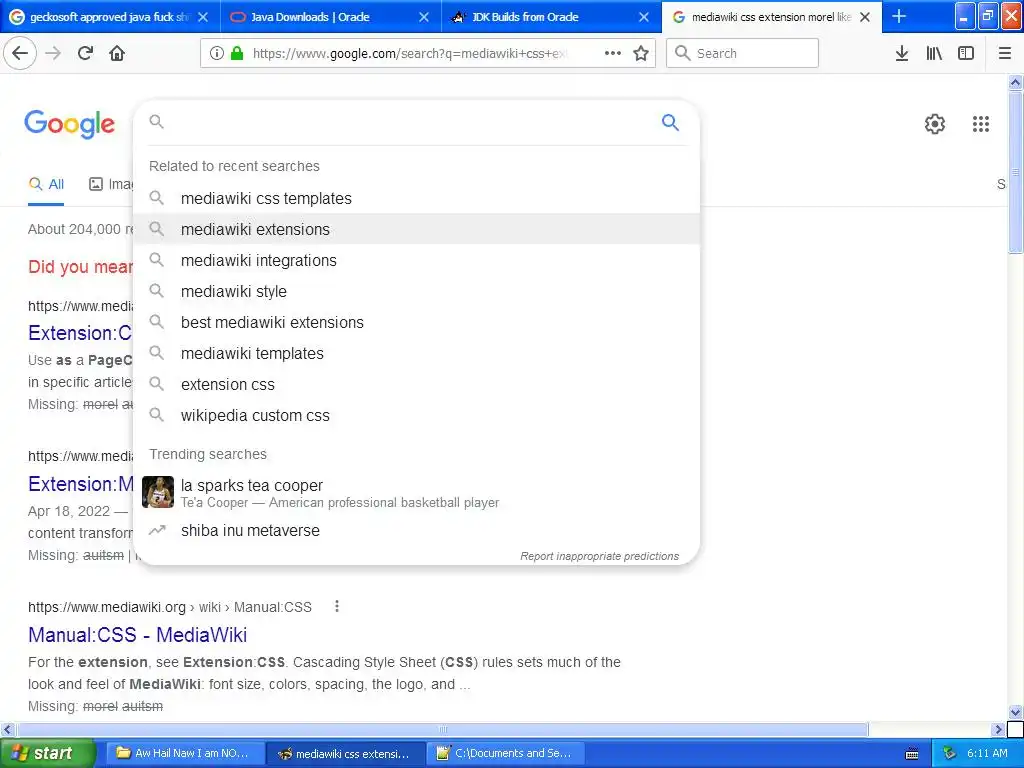Open the Google apps grid
Screen dimensions: 1024x768
click(980, 124)
